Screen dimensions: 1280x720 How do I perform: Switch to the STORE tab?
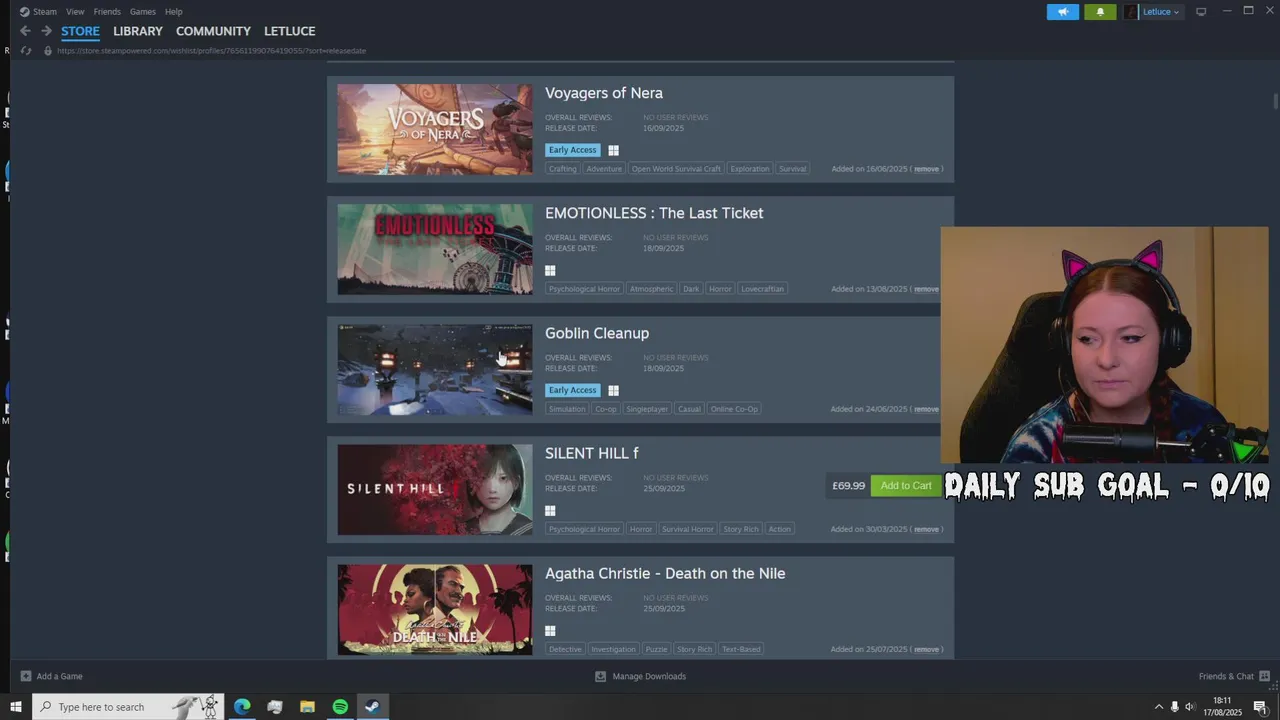80,31
